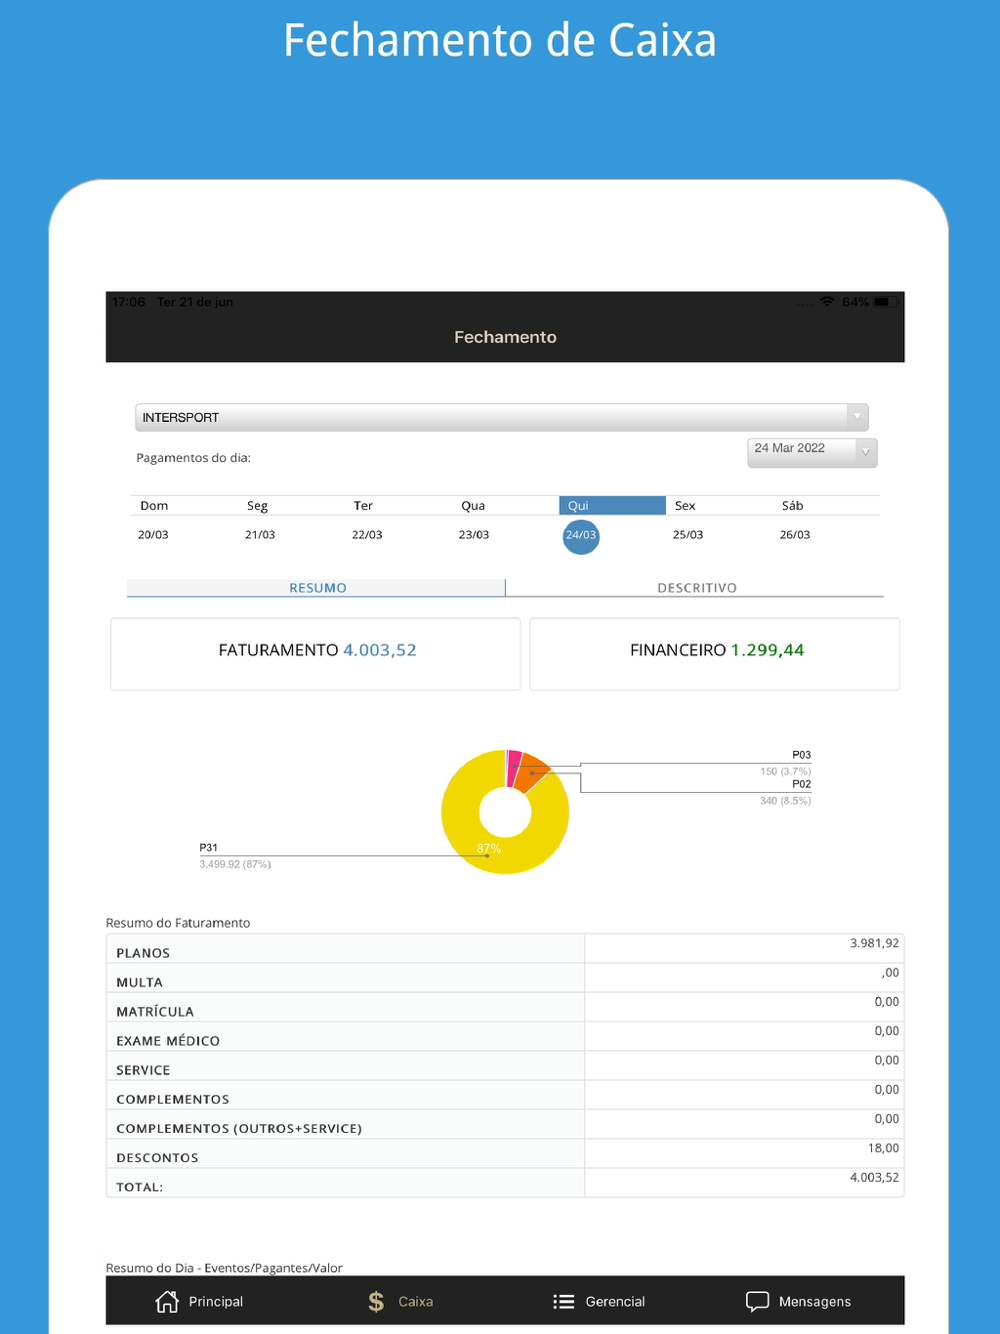Select day 23/03
Image resolution: width=1000 pixels, height=1334 pixels.
click(x=474, y=535)
